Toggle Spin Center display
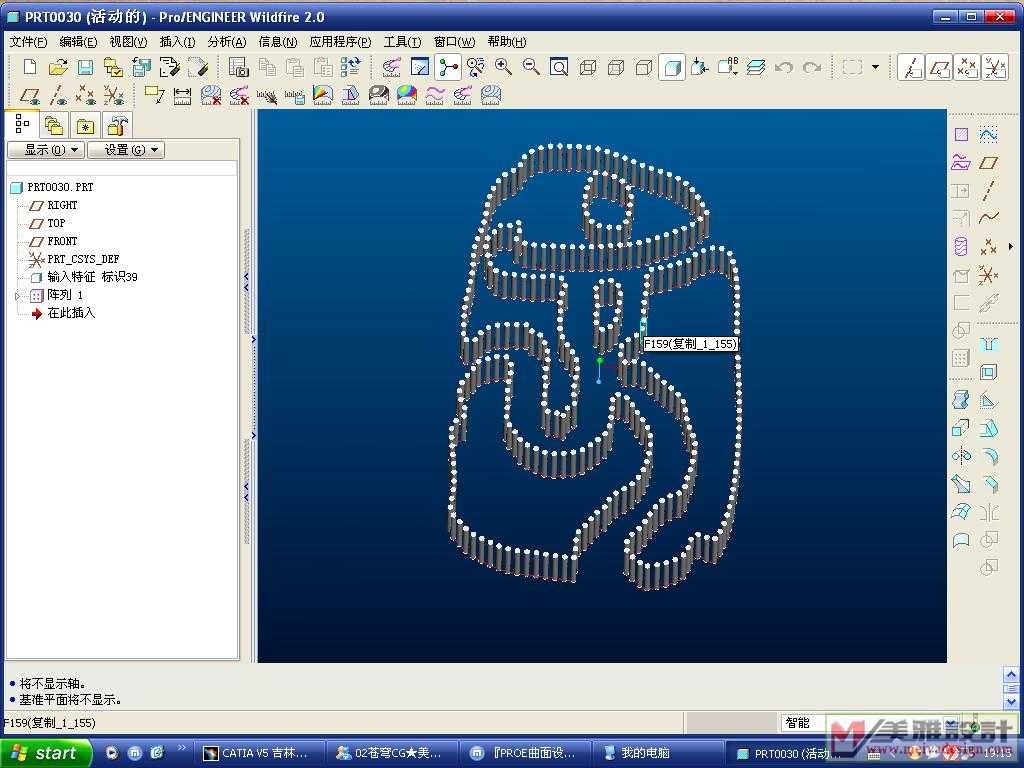 click(448, 67)
